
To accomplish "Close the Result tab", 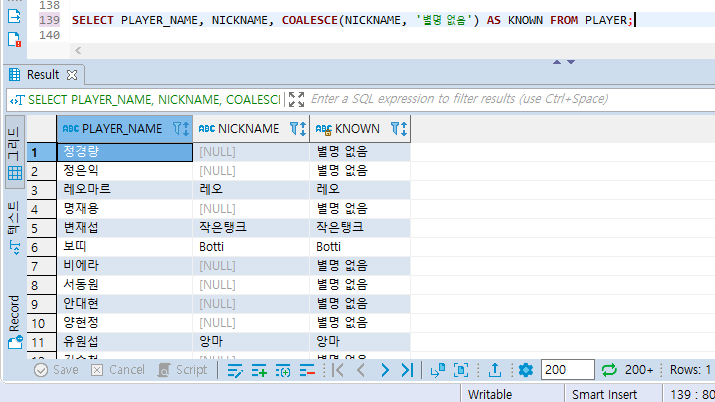I will [x=72, y=75].
